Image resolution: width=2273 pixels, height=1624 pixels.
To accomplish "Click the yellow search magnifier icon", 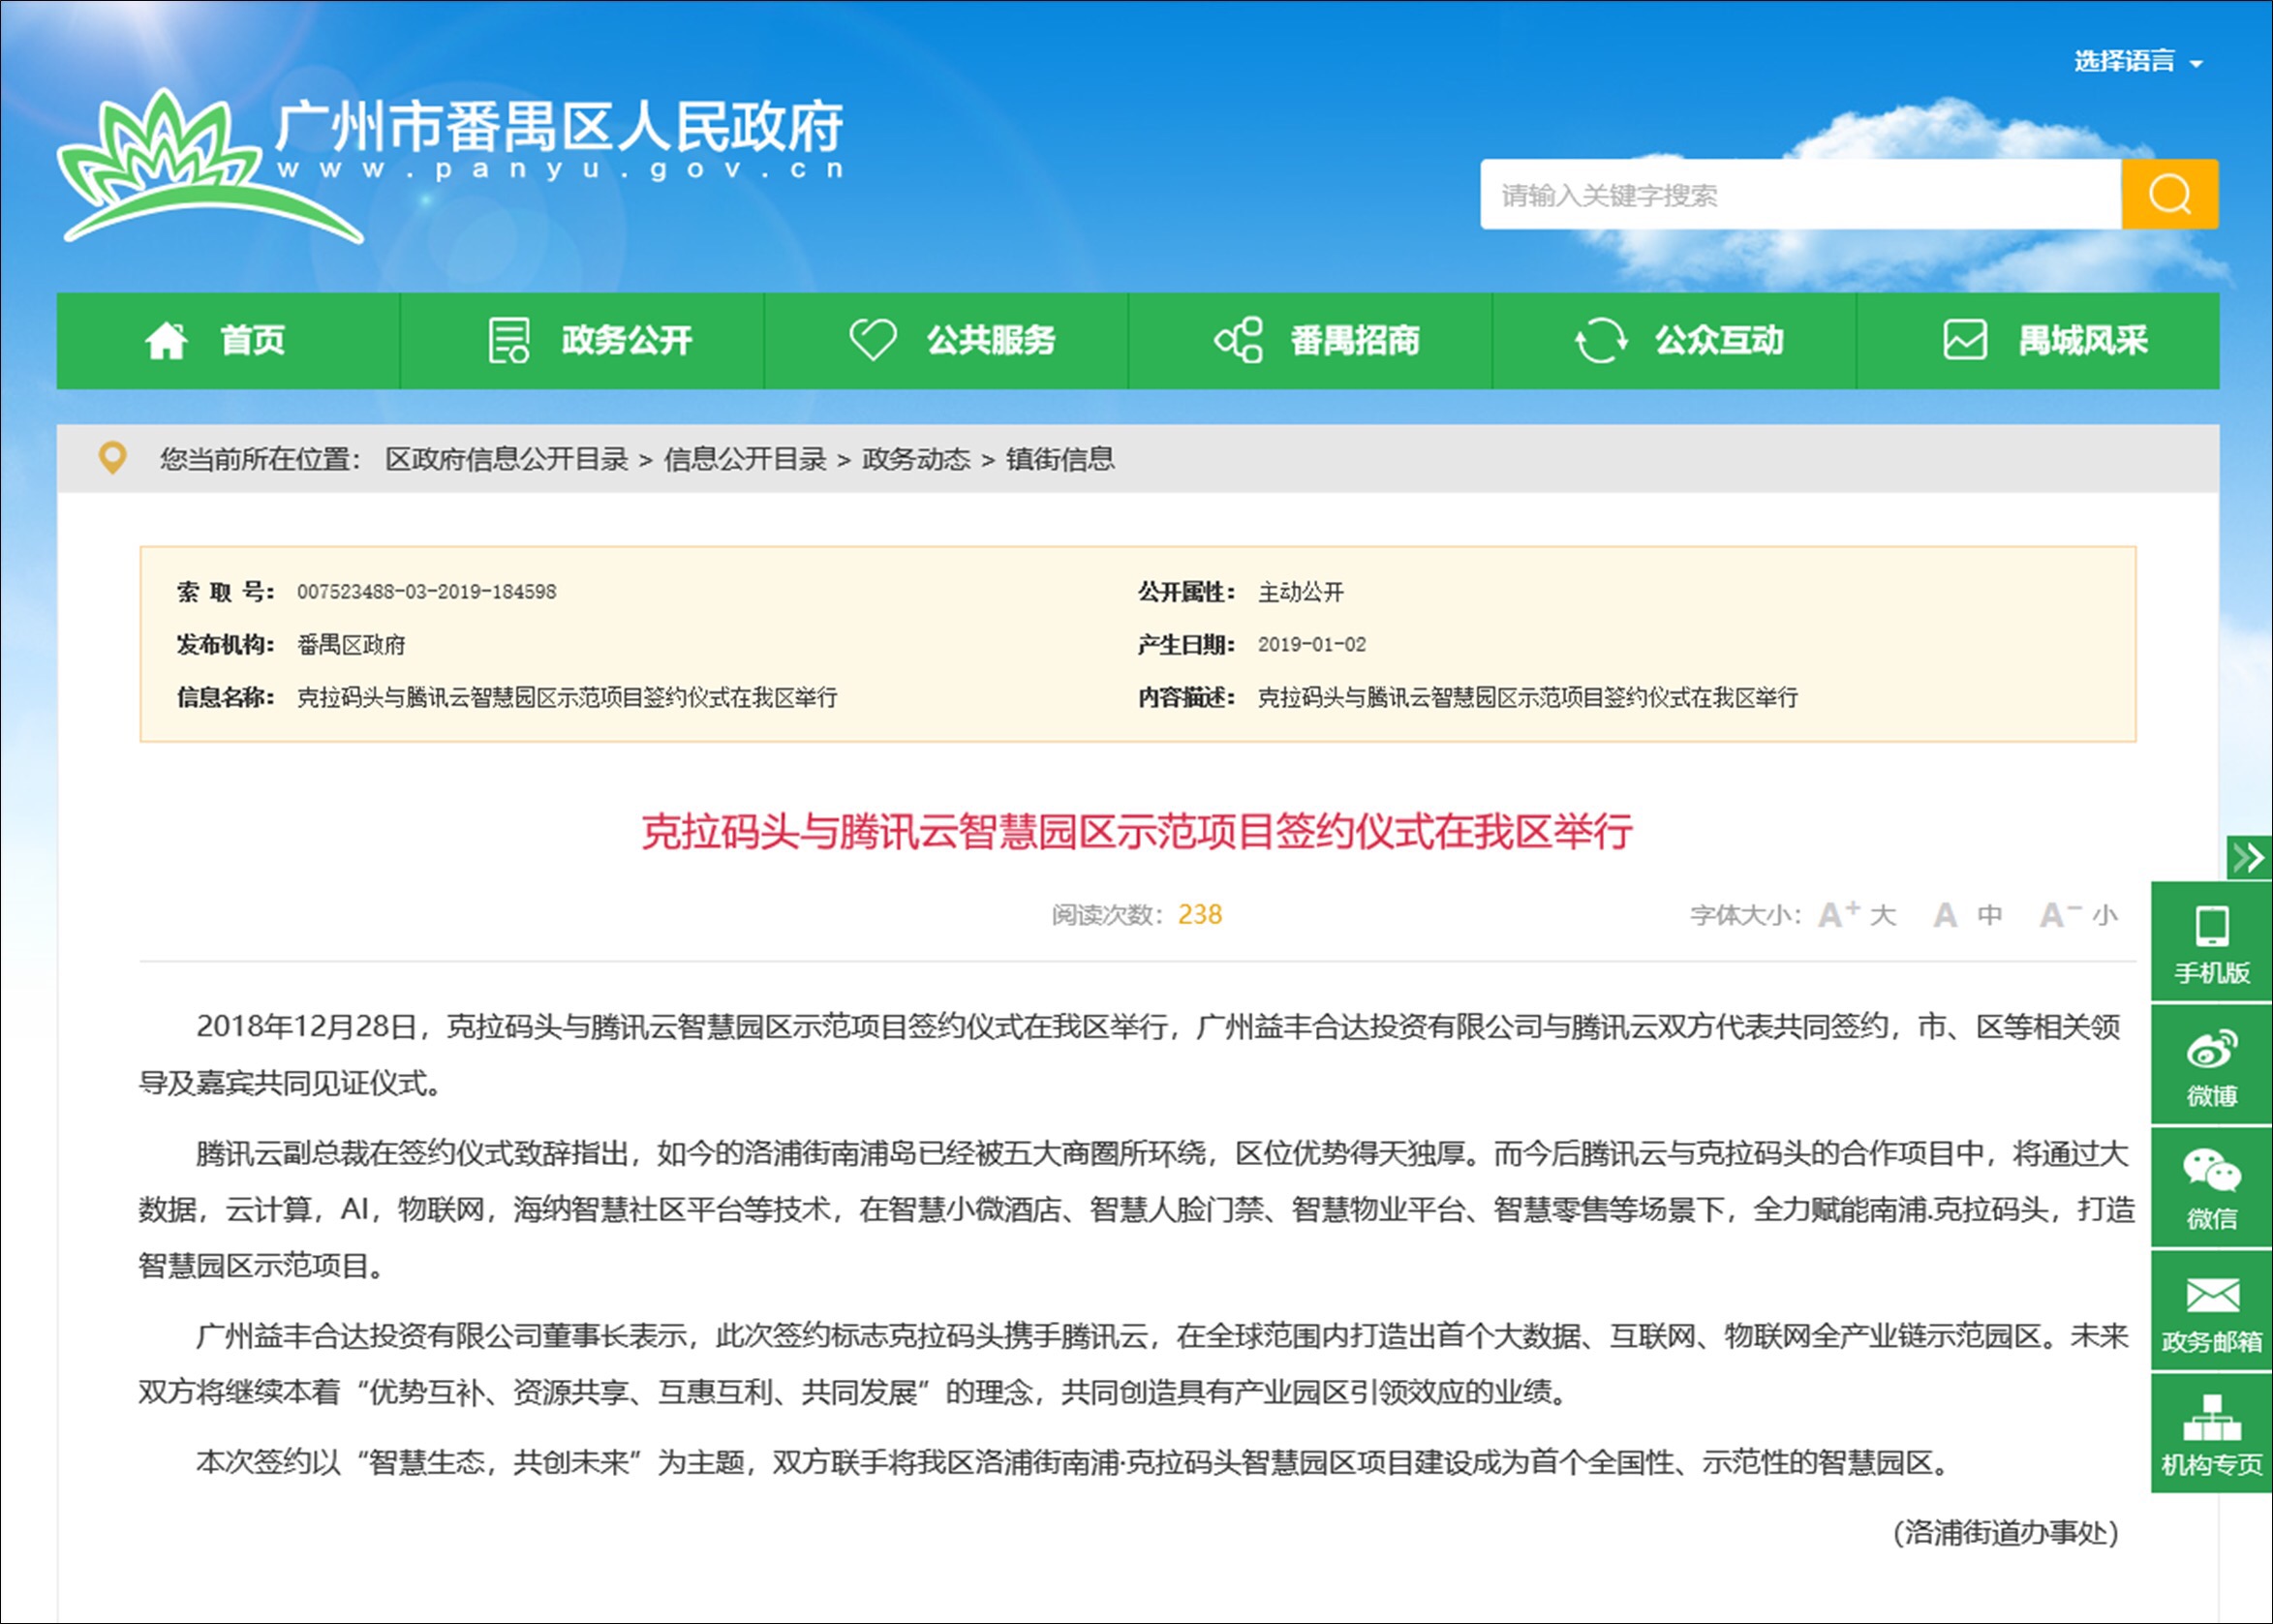I will pos(2168,194).
